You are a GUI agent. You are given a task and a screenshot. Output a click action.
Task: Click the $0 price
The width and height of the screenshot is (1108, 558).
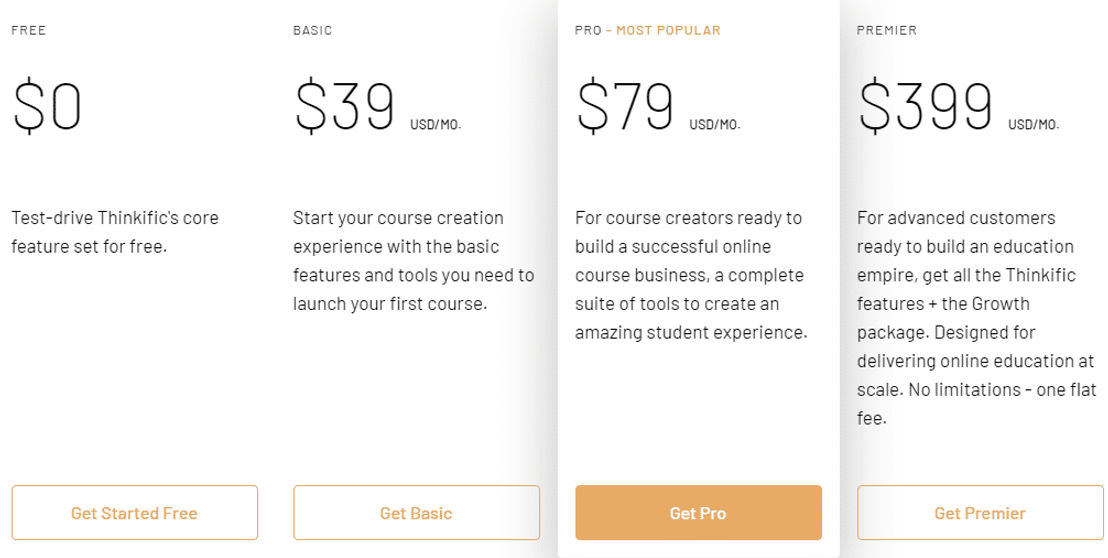[47, 107]
